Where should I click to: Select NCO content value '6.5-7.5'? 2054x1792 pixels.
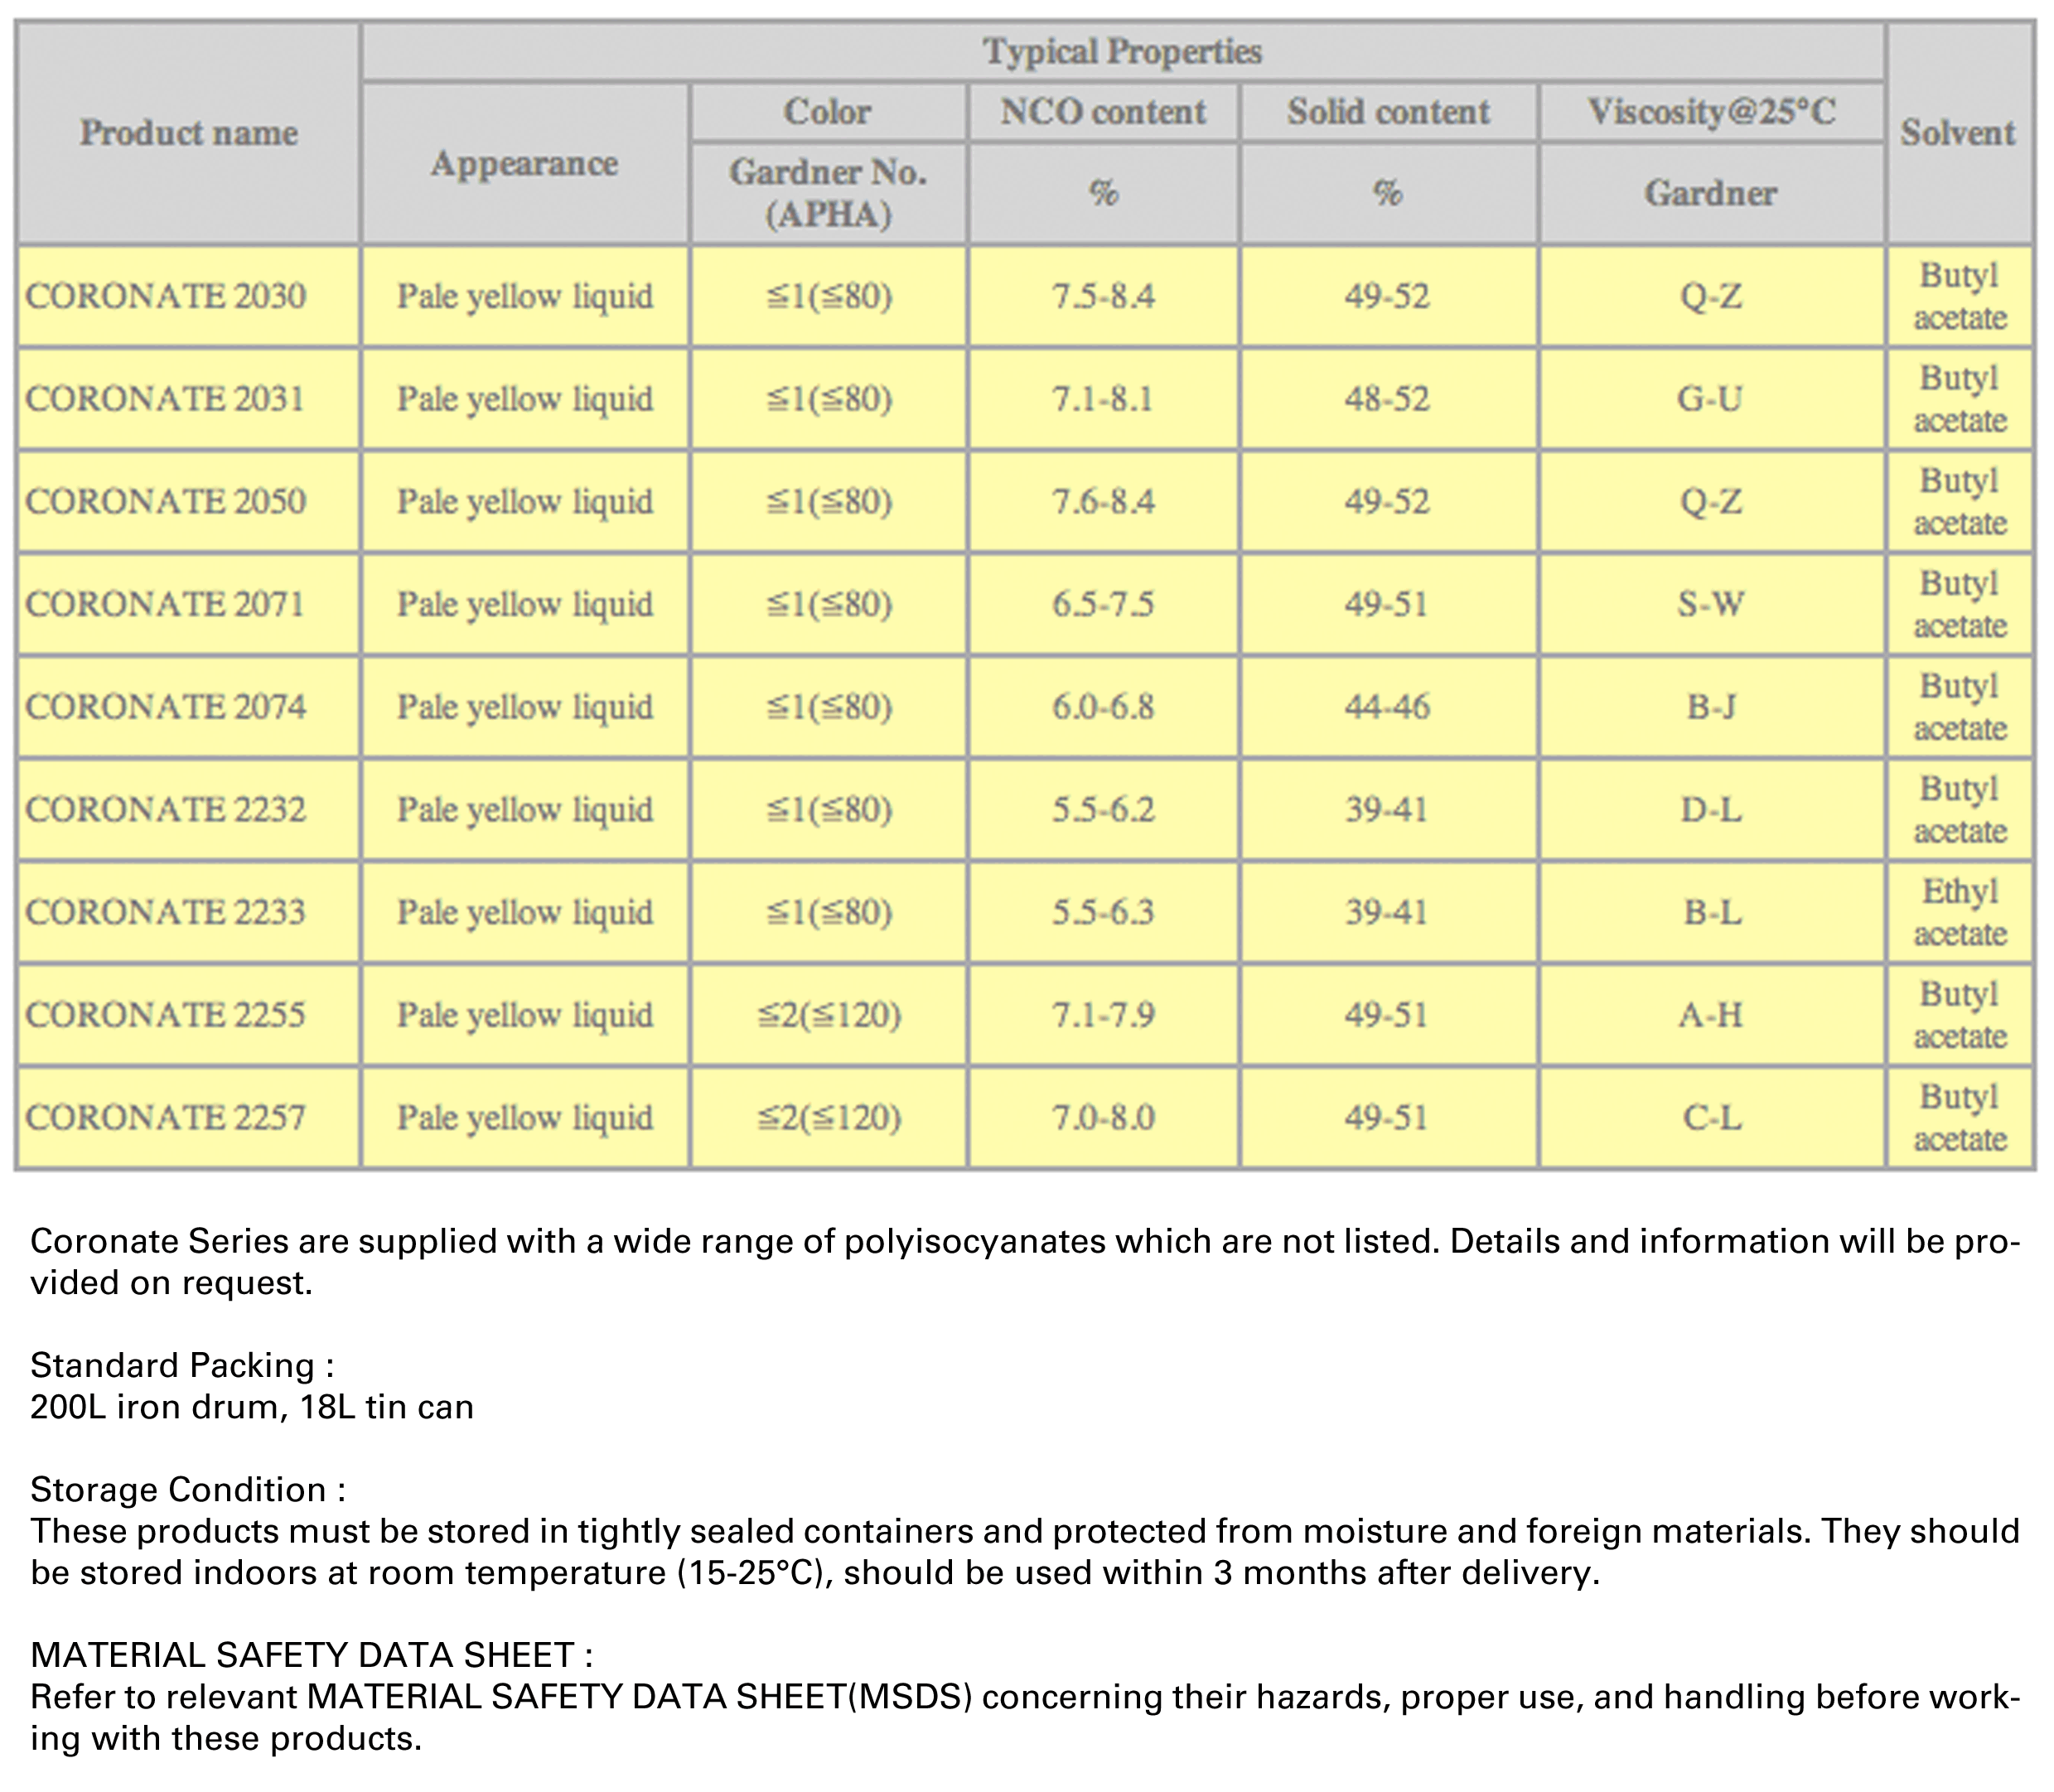[x=1104, y=604]
